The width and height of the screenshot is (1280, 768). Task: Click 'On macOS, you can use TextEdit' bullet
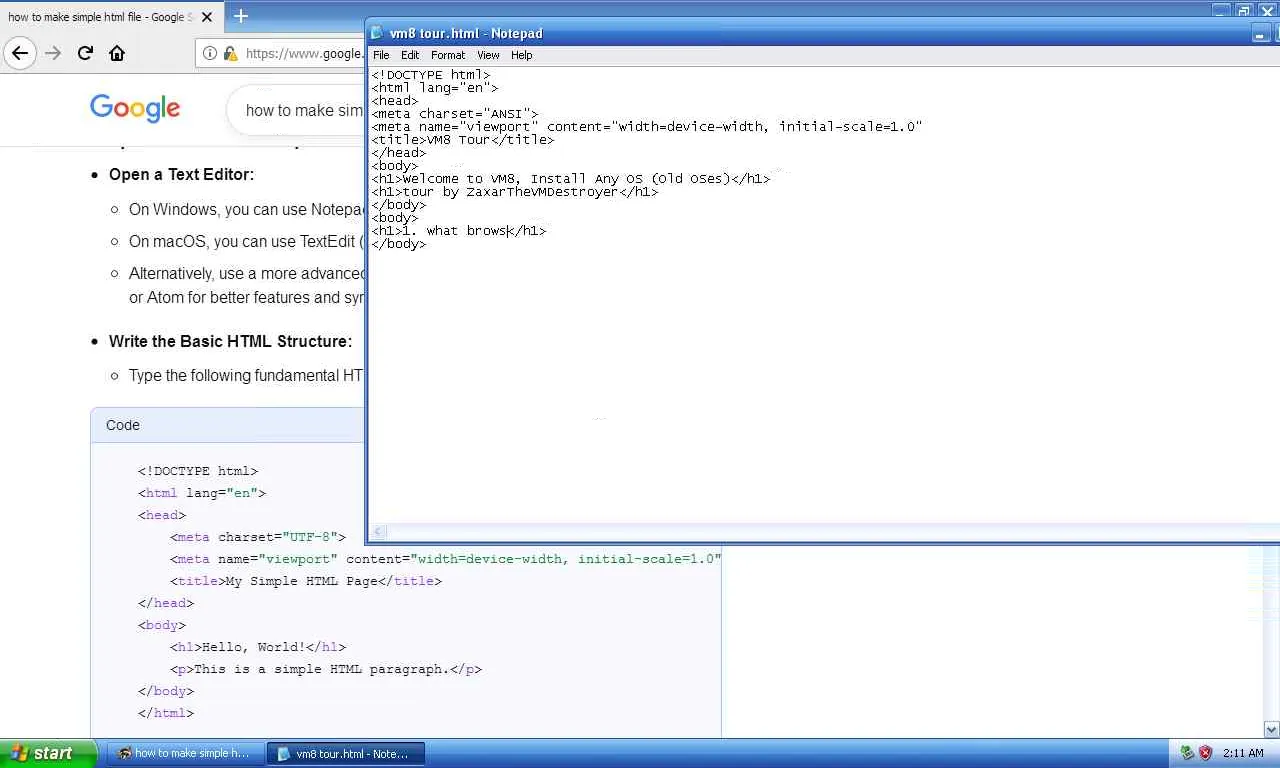pos(246,241)
